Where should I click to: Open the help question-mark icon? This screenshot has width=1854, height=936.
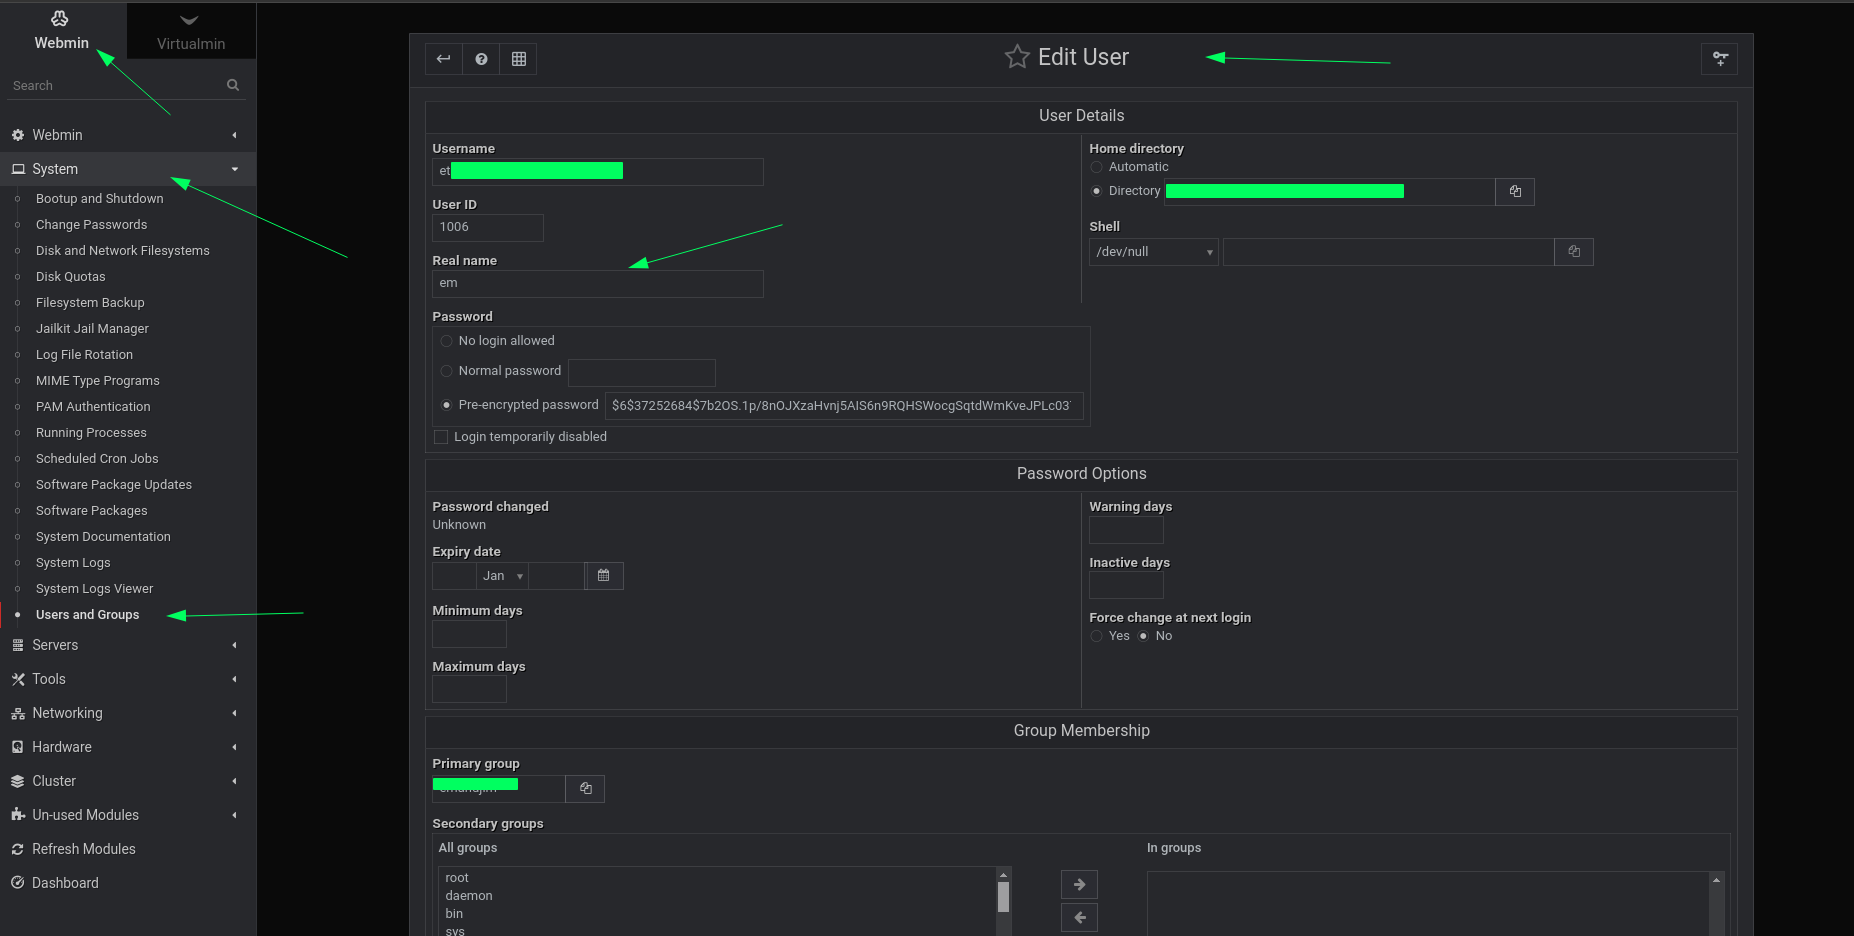tap(481, 59)
